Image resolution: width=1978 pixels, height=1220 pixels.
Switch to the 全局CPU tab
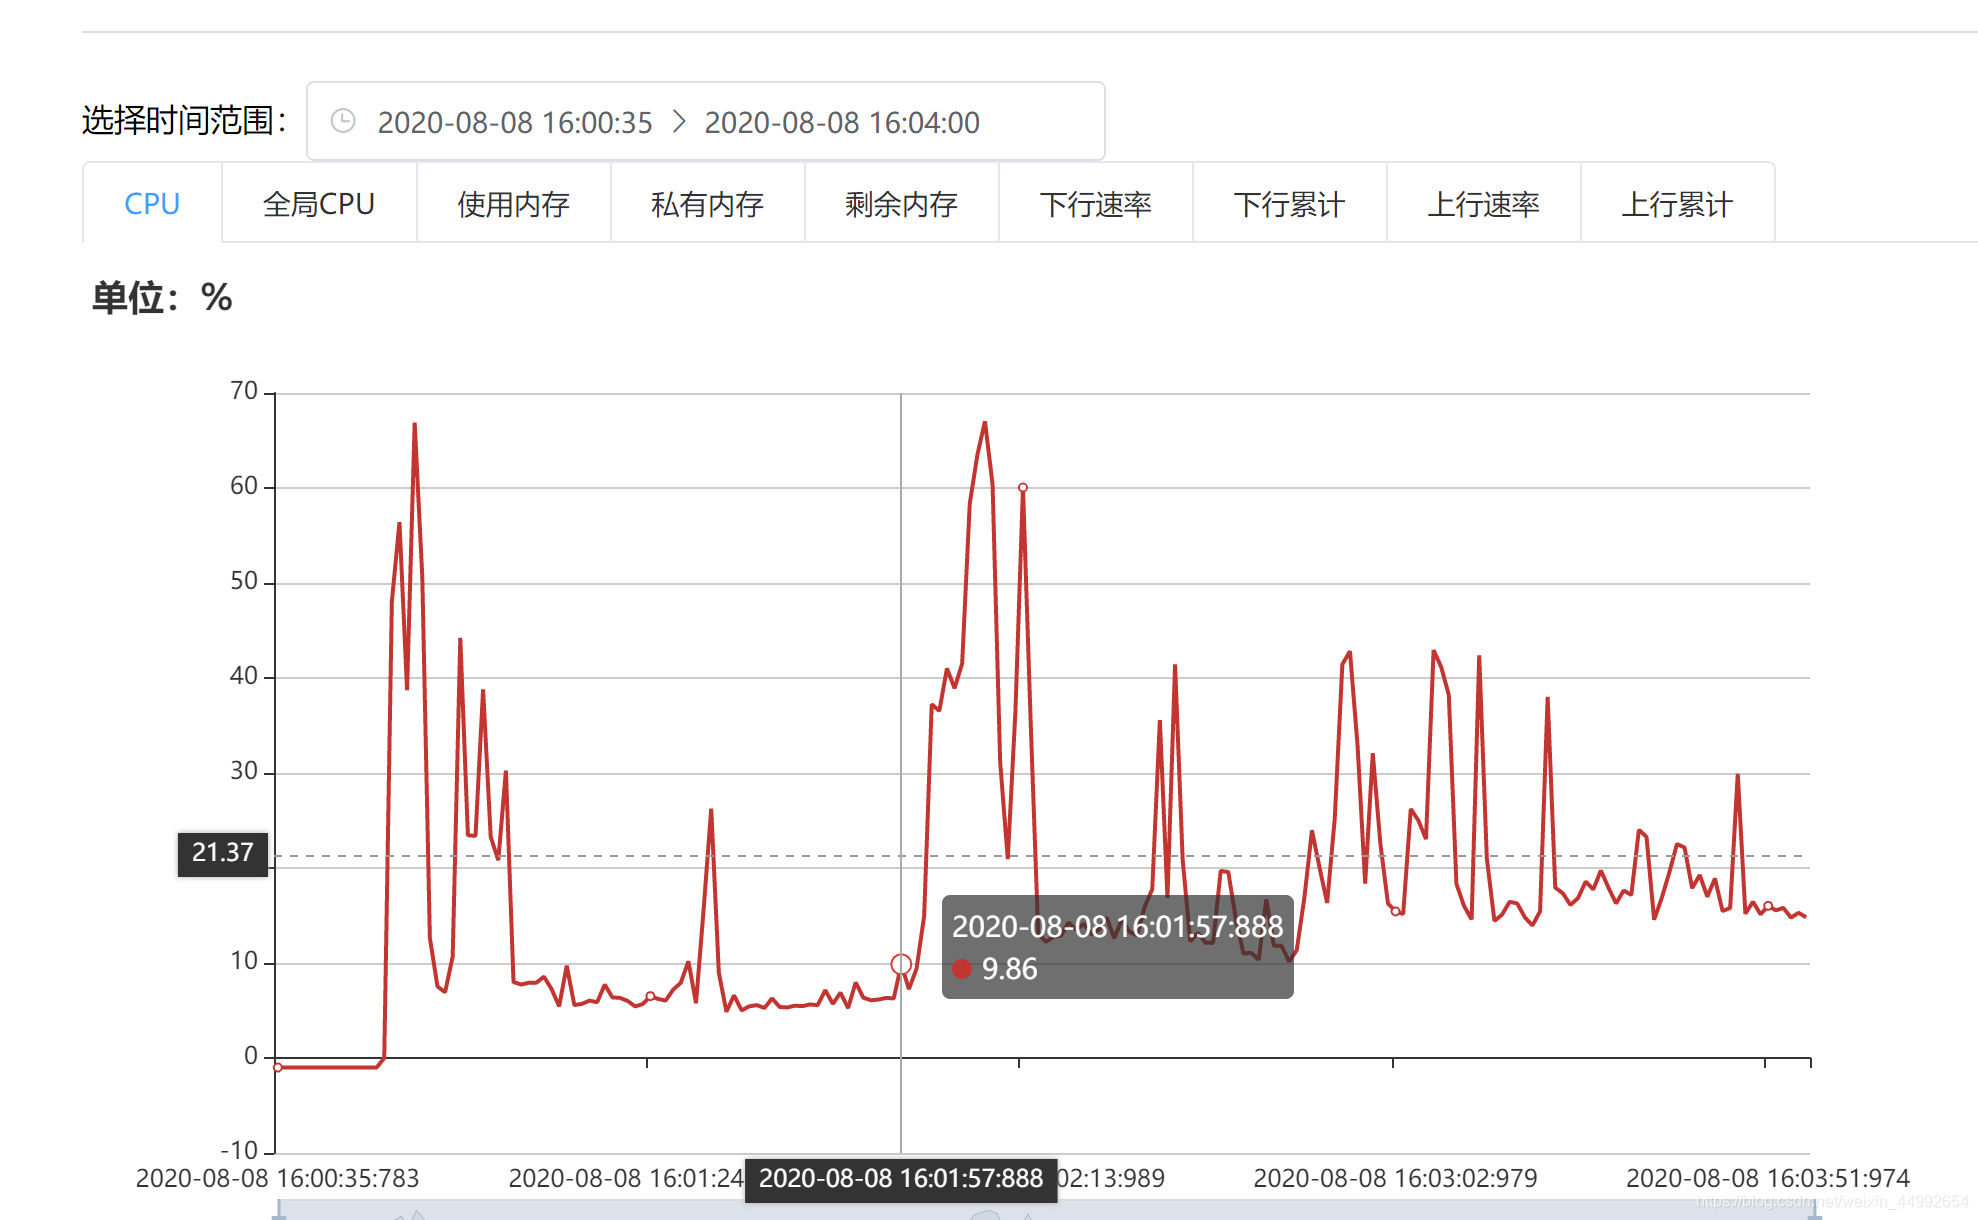(318, 204)
